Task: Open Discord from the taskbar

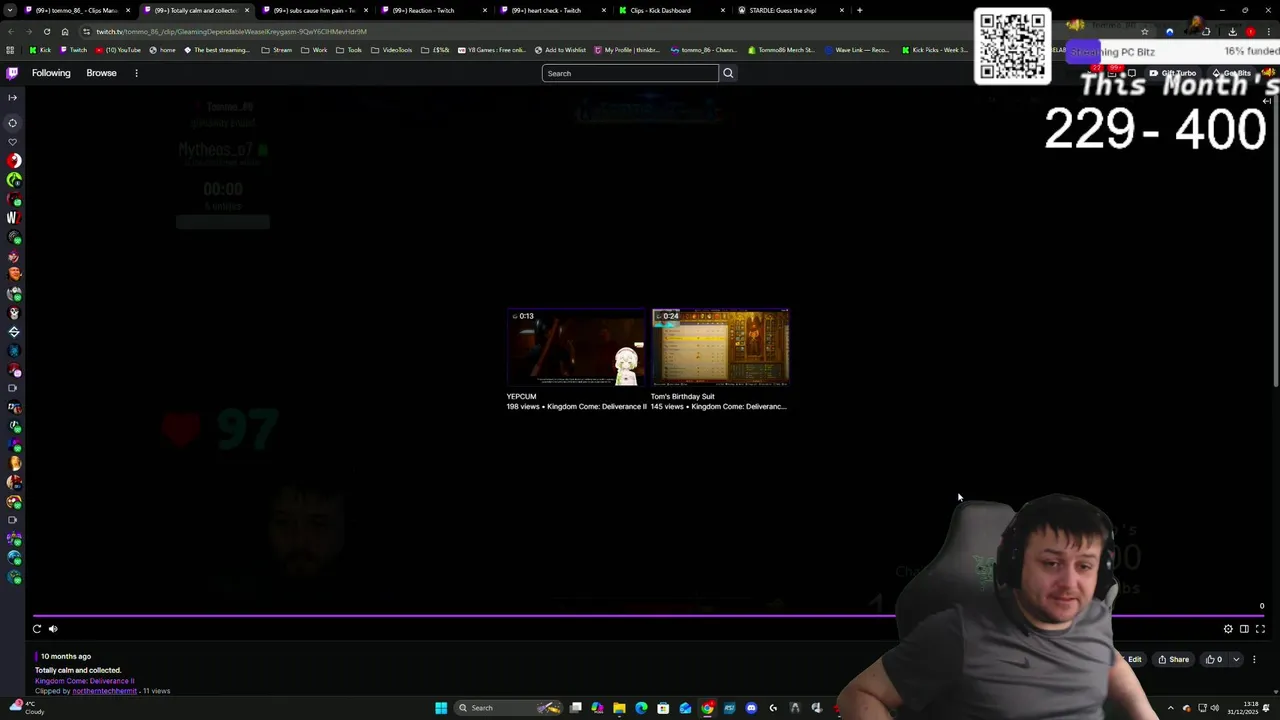Action: 751,708
